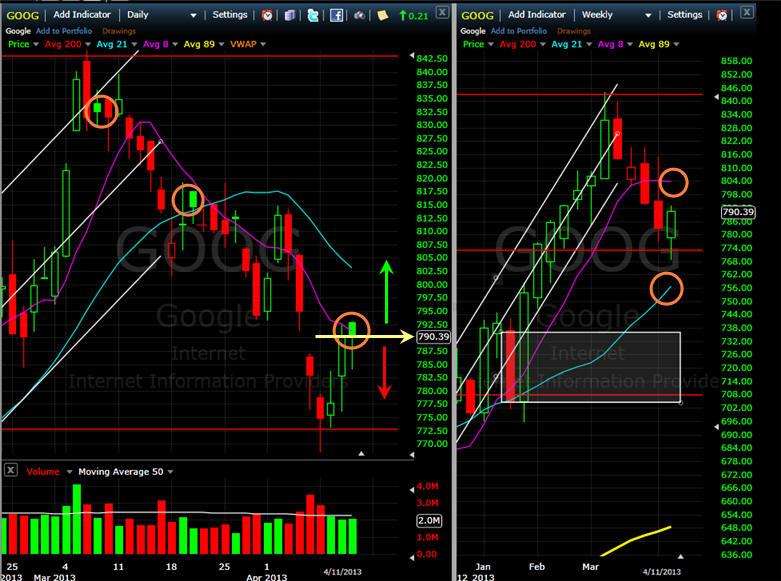Close the Daily chart panel

click(x=442, y=12)
